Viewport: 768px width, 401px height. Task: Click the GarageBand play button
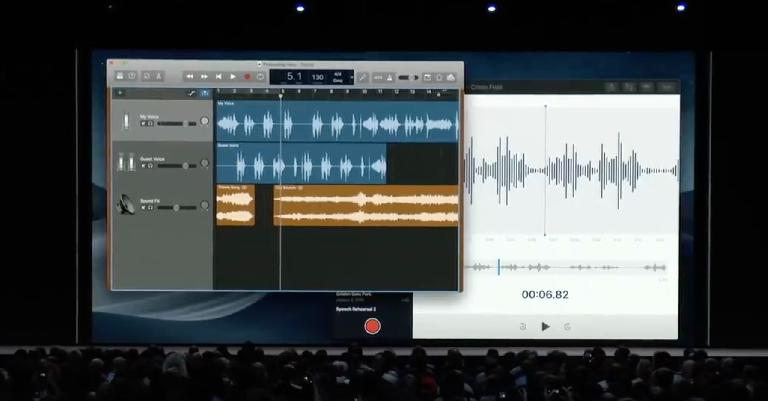point(233,77)
